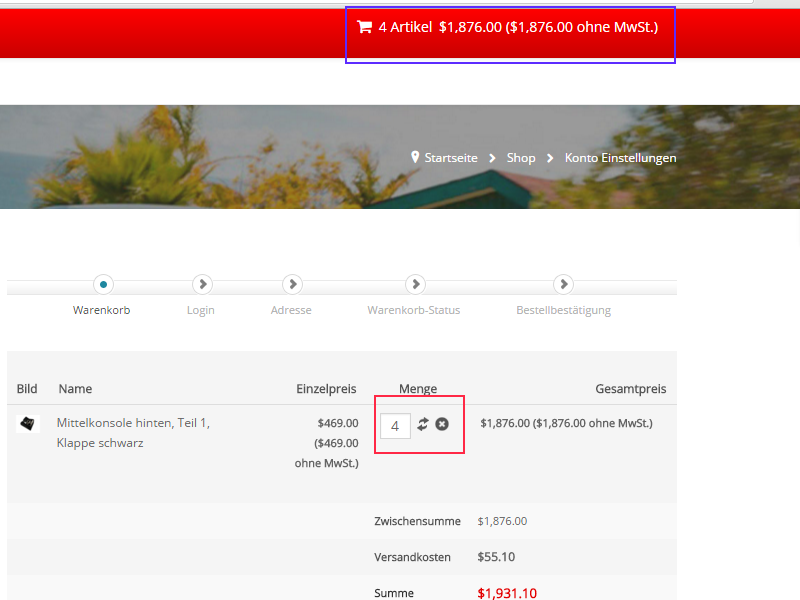Click the chevron between Startseite and Shop

[492, 158]
